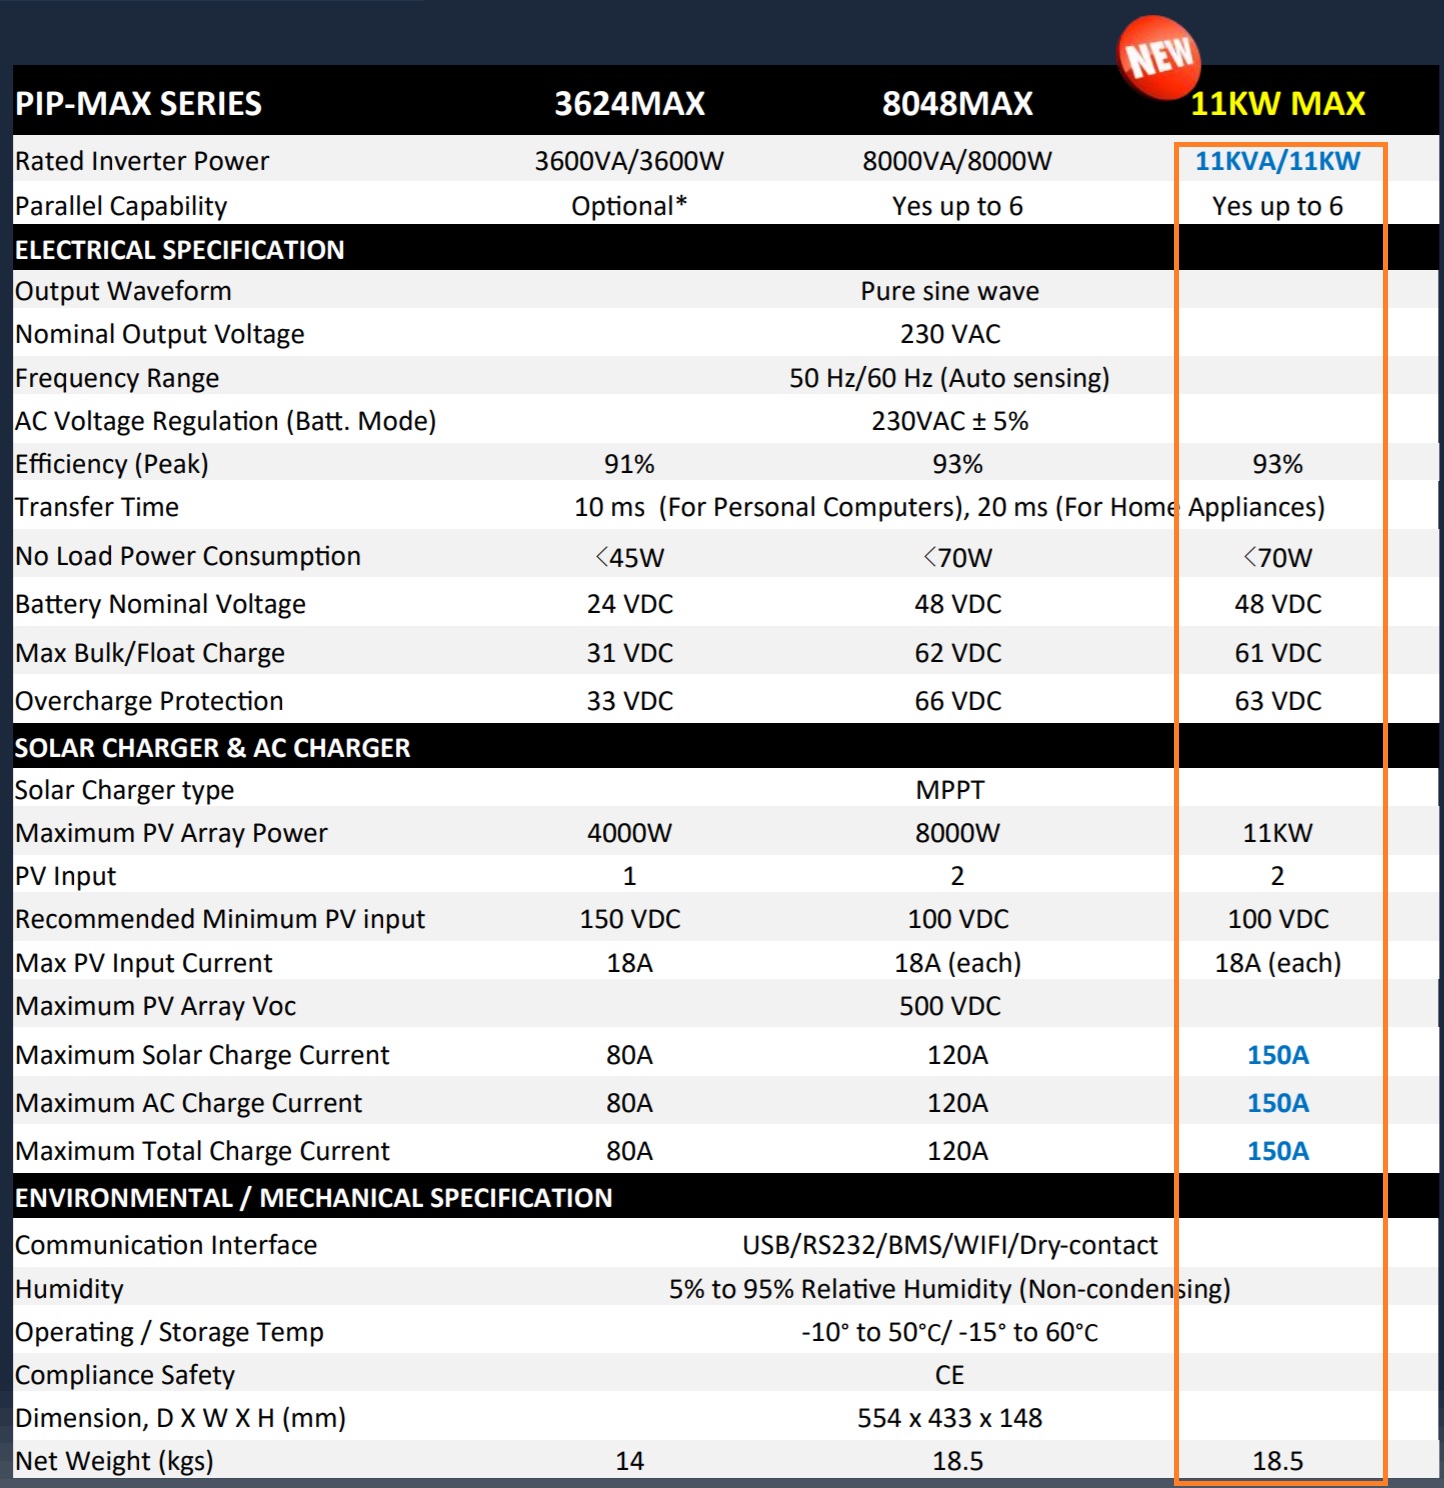The image size is (1444, 1488).
Task: Click the blue 11KVA/11KW rated power value
Action: (x=1277, y=161)
